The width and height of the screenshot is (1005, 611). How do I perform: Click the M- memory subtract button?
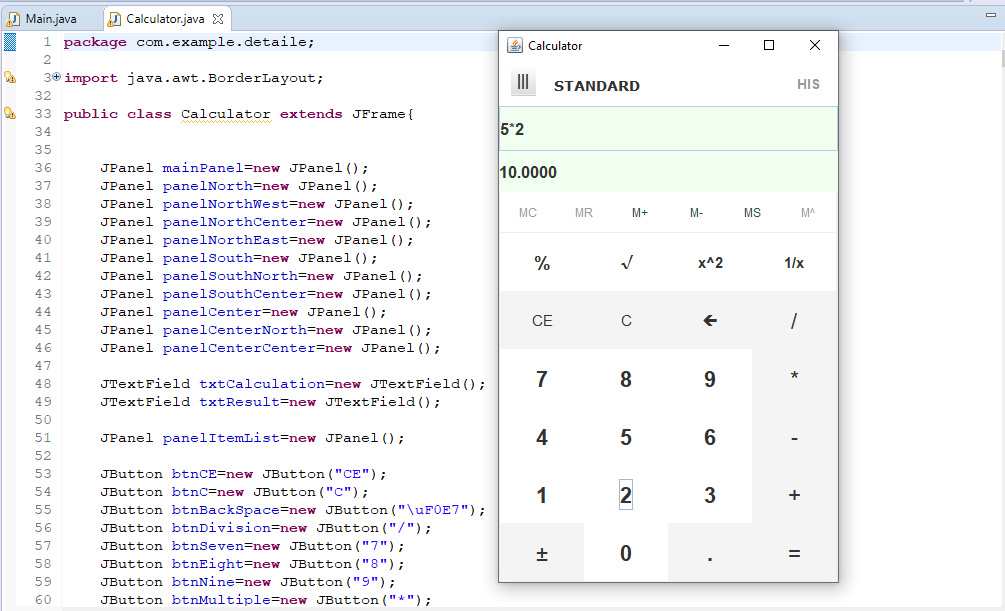(696, 213)
